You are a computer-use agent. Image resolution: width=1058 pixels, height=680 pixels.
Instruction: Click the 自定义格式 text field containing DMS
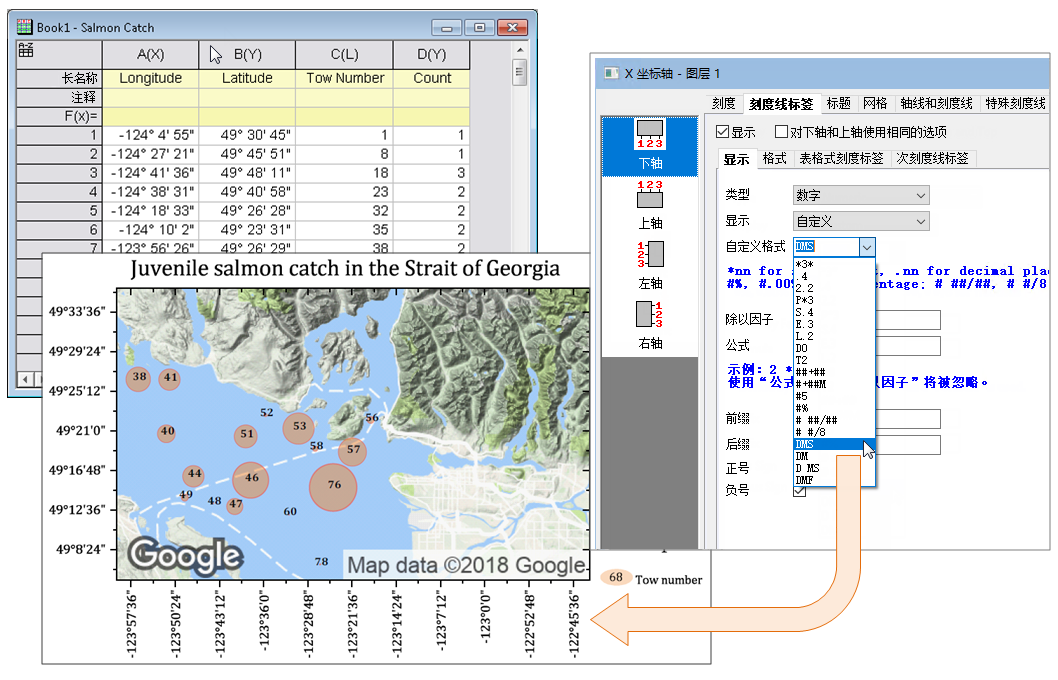827,247
